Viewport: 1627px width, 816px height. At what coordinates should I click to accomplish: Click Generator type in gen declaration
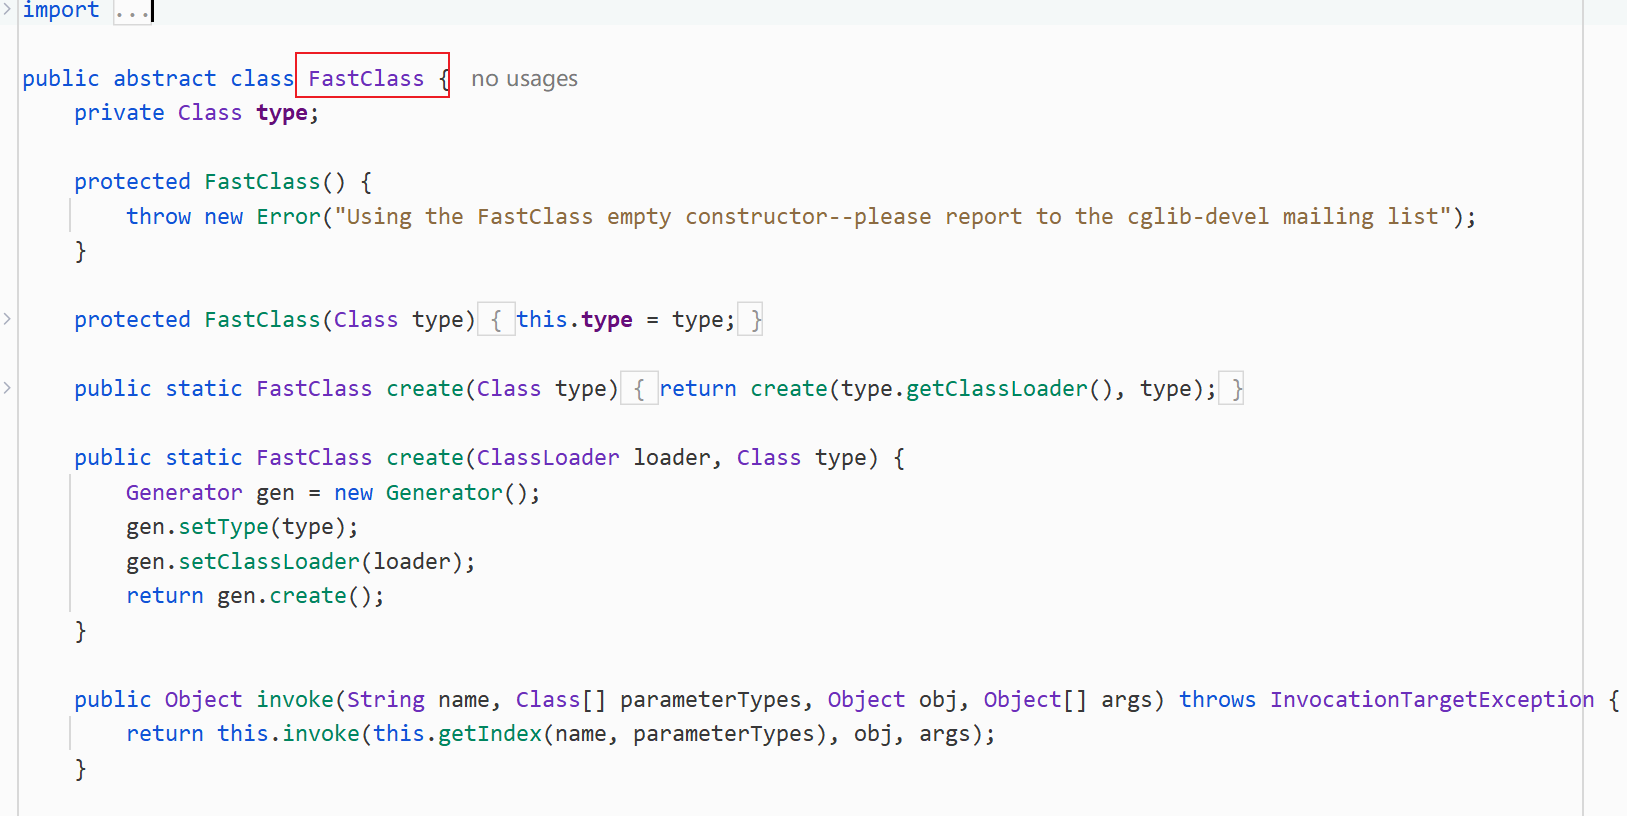tap(184, 493)
